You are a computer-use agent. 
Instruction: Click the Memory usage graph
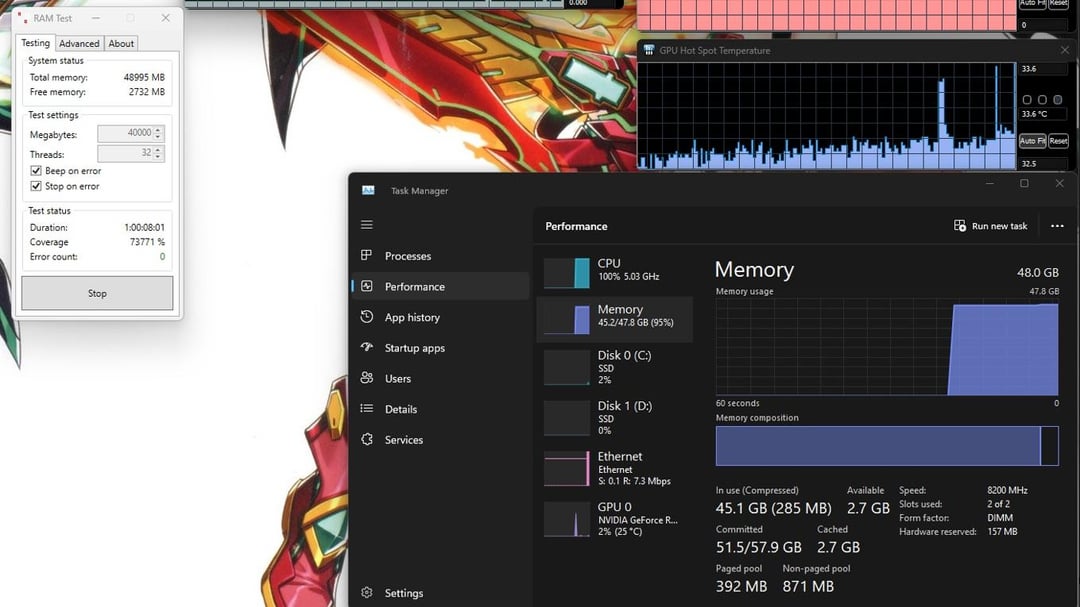(x=886, y=347)
